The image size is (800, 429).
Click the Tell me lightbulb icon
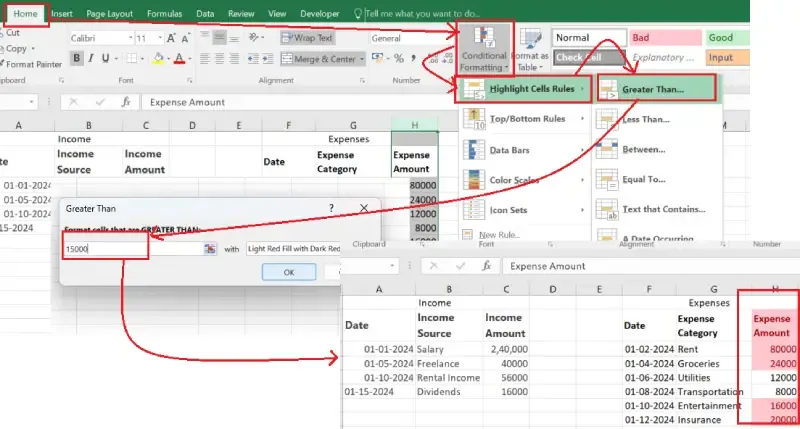tap(358, 13)
